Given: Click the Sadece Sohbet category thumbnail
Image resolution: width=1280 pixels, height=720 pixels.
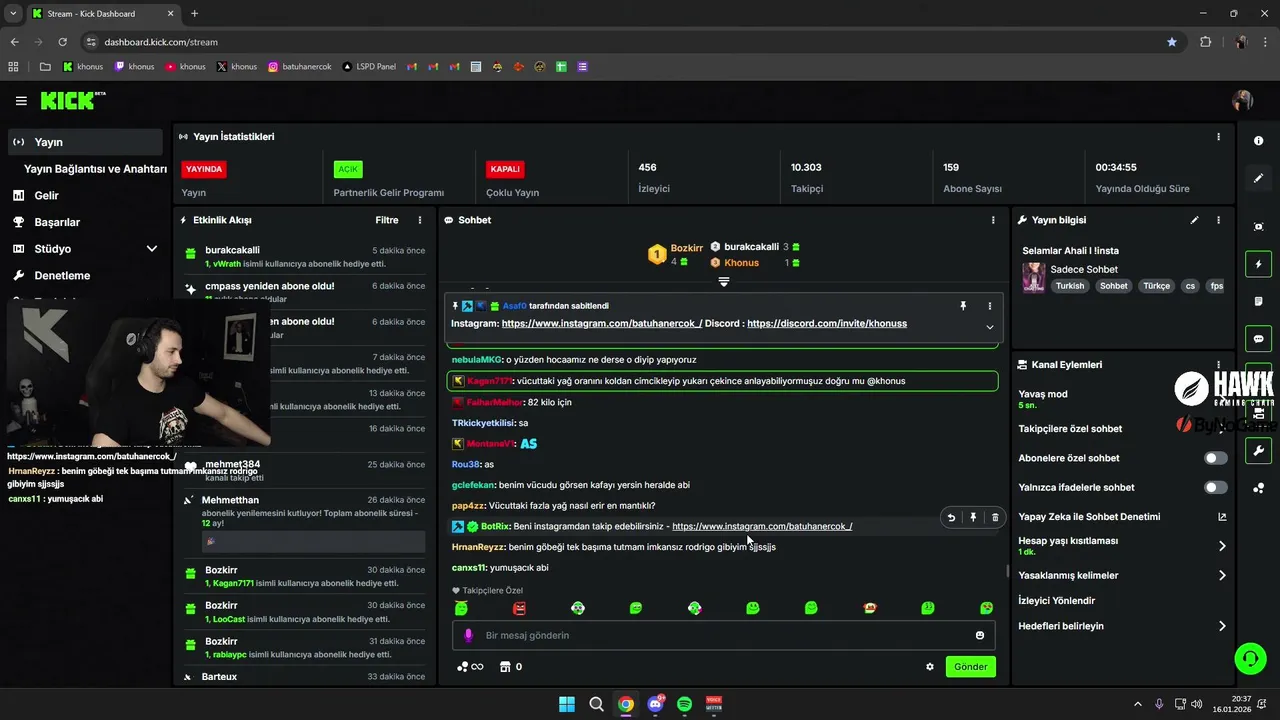Looking at the screenshot, I should [x=1034, y=277].
